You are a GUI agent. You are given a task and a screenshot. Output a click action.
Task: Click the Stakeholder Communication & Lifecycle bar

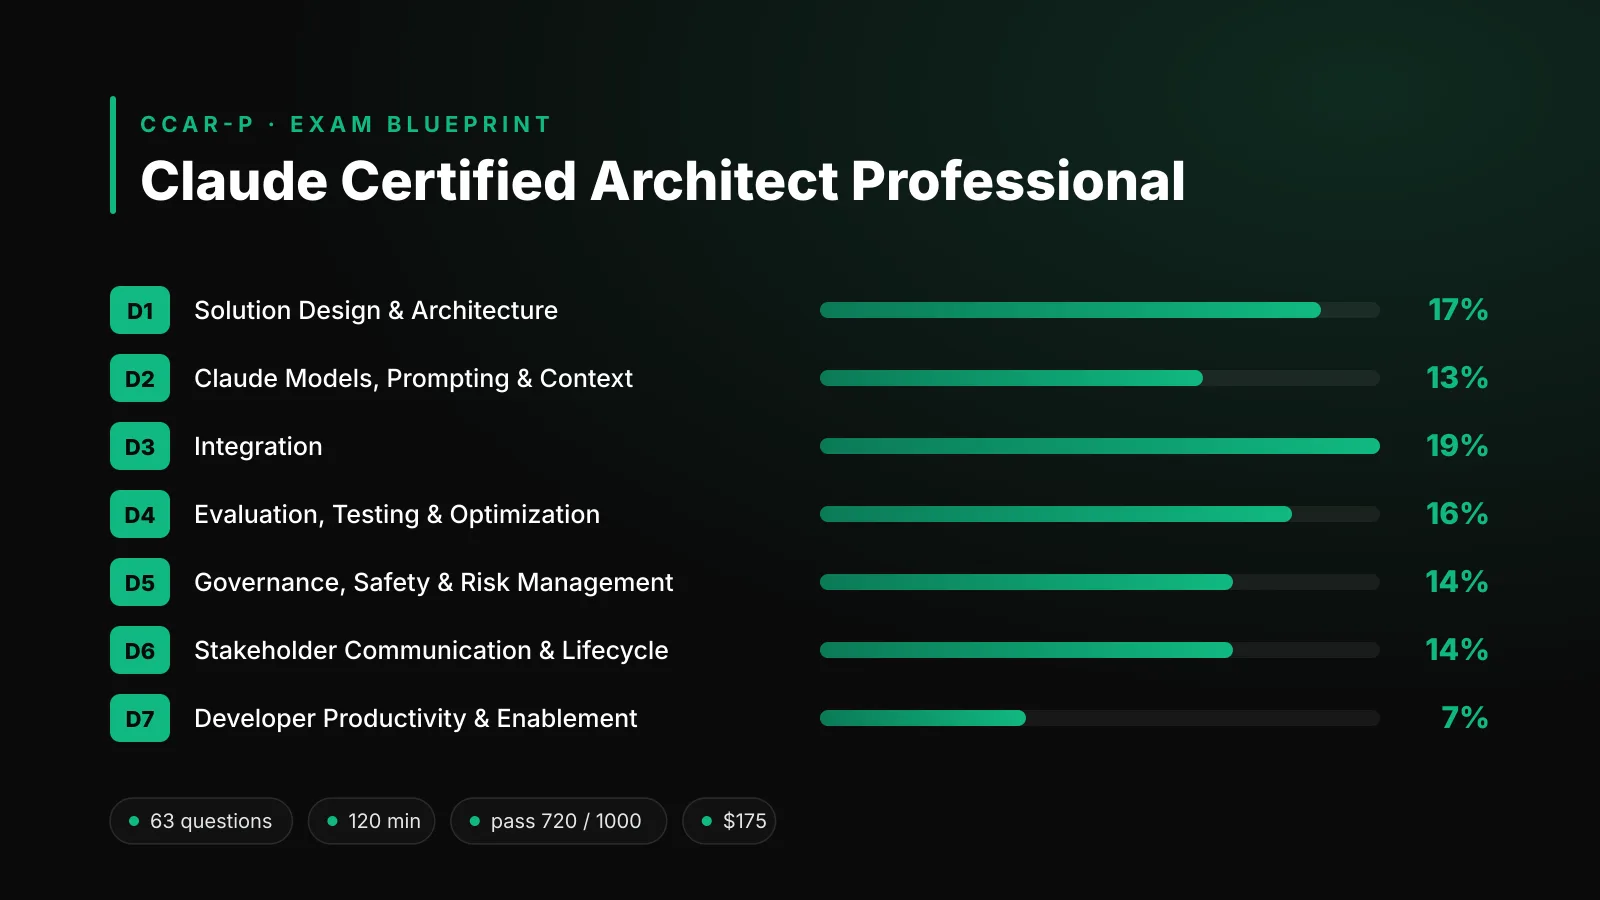1100,650
